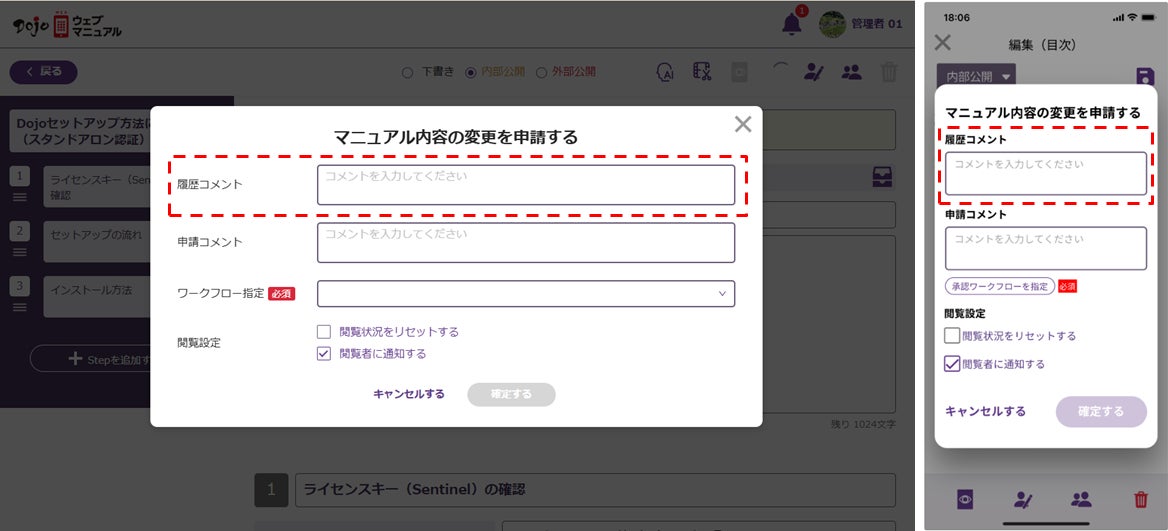Select the 外部公開 radio button
Viewport: 1168px width, 531px height.
pyautogui.click(x=542, y=72)
